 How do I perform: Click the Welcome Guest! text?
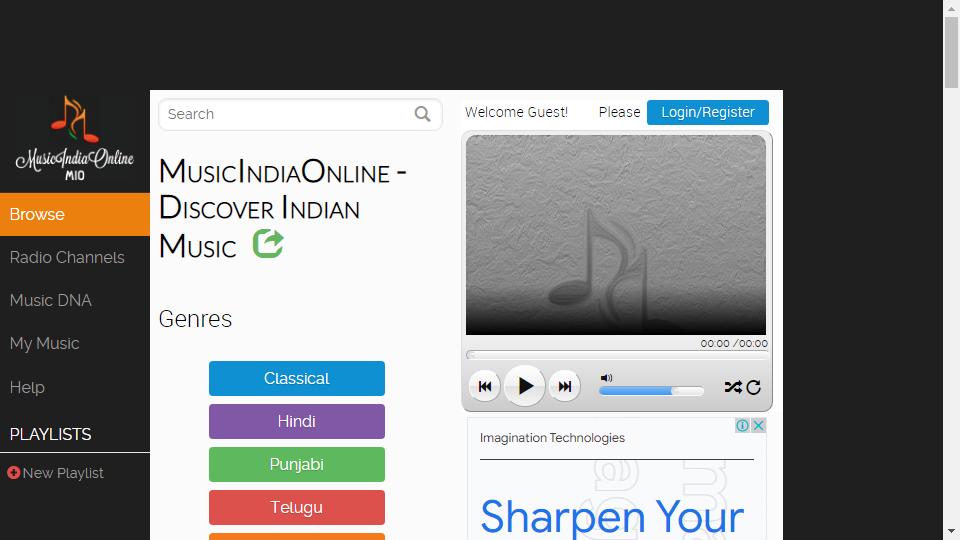[x=516, y=112]
